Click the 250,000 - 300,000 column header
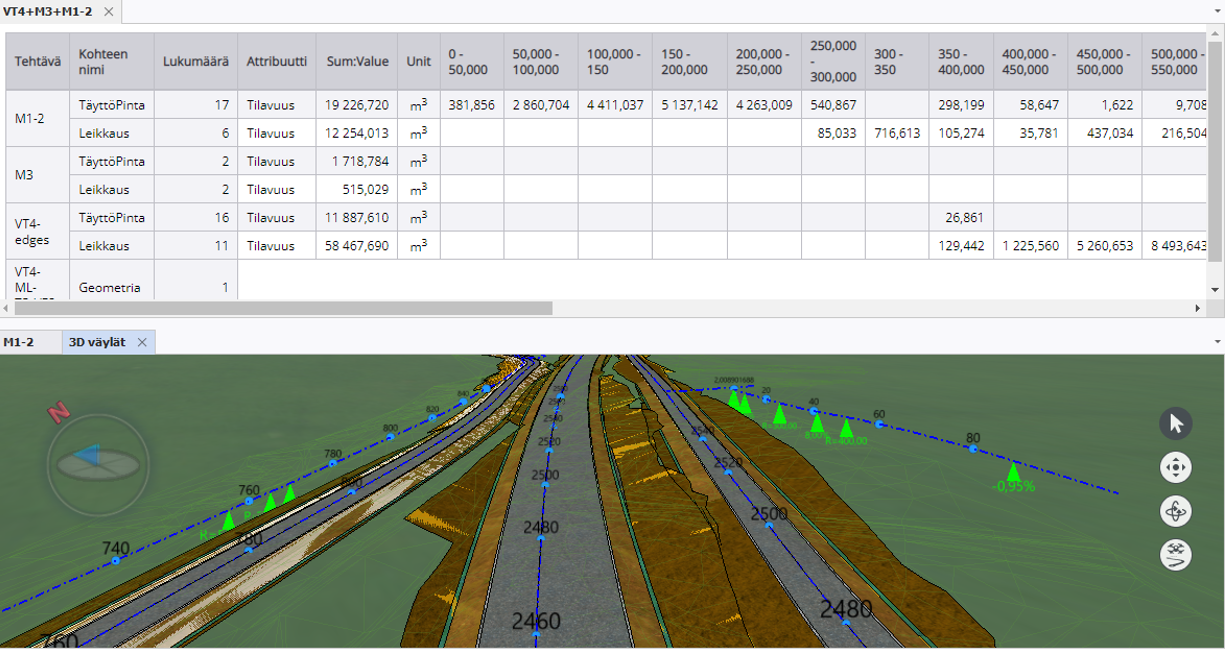The height and width of the screenshot is (649, 1227). pyautogui.click(x=833, y=61)
